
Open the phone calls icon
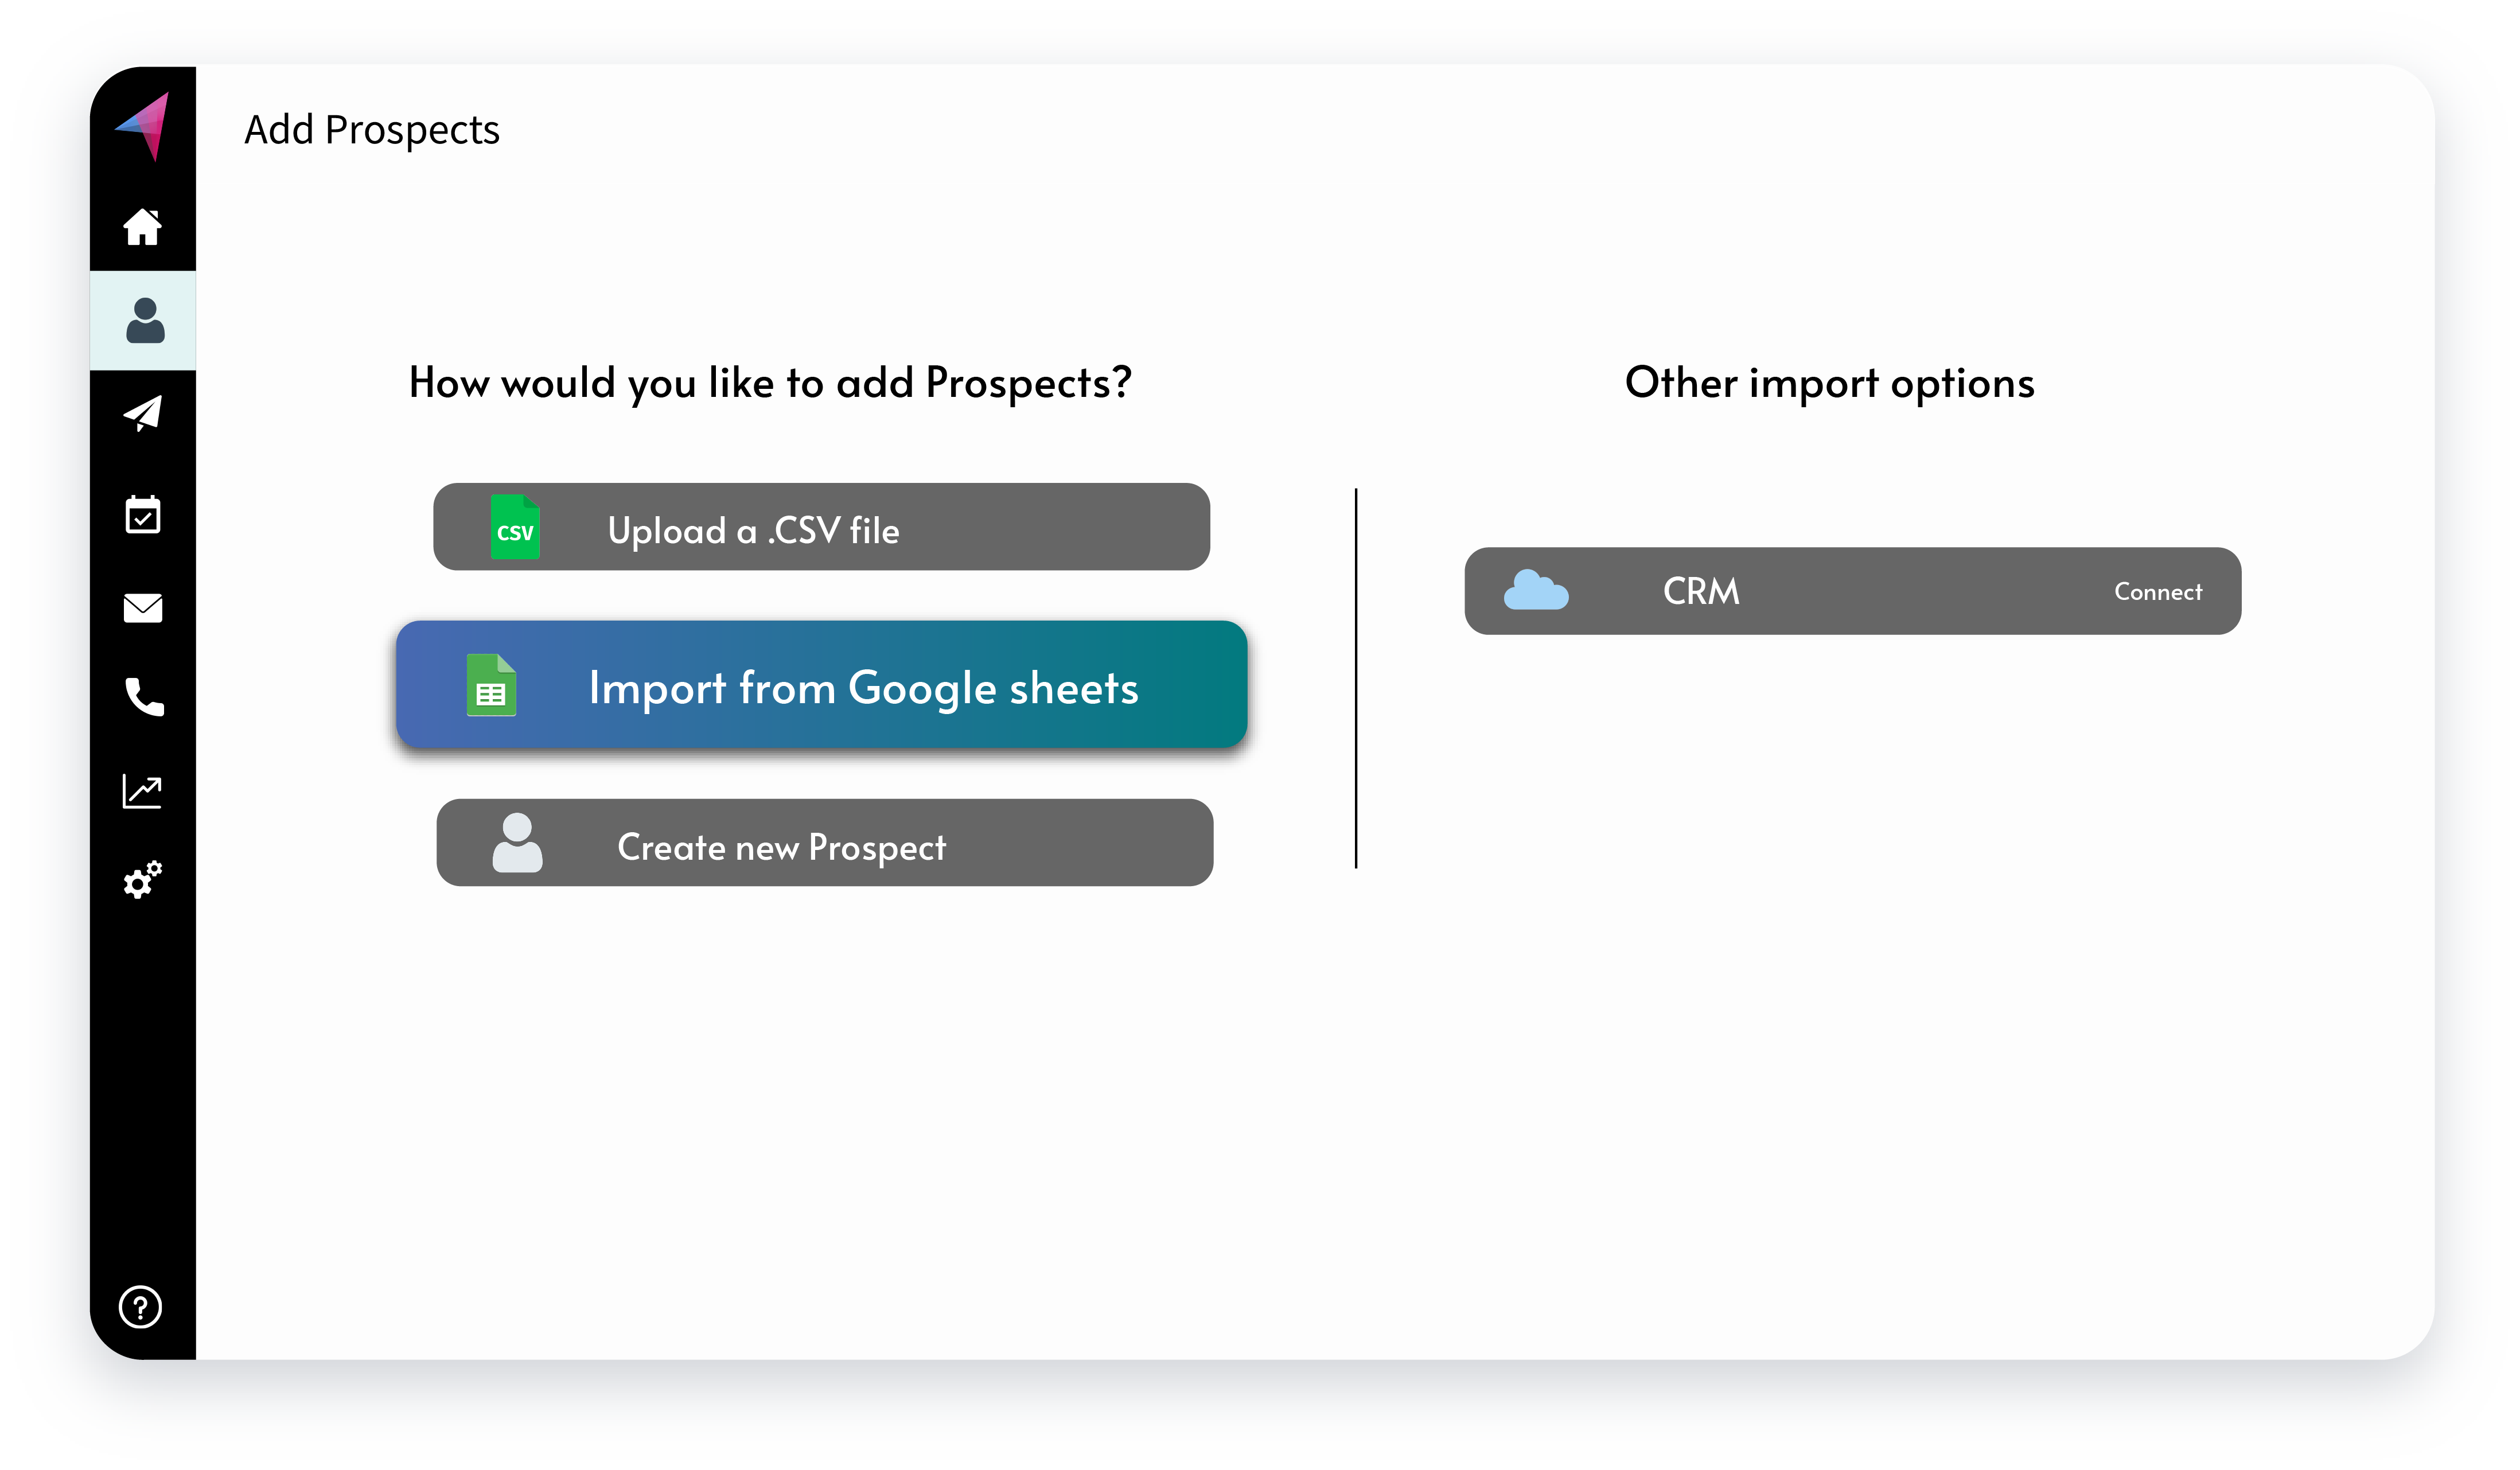pyautogui.click(x=143, y=697)
